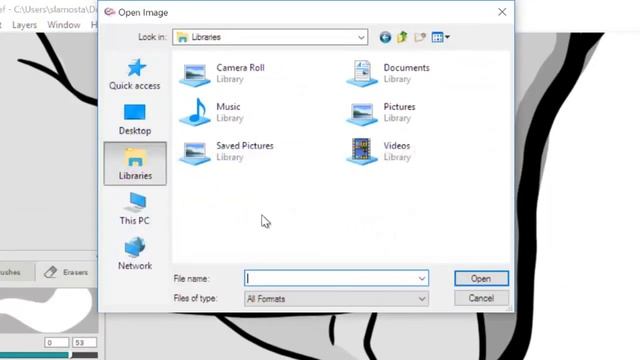Viewport: 640px width, 360px height.
Task: Click the Up One Level folder icon
Action: click(402, 37)
